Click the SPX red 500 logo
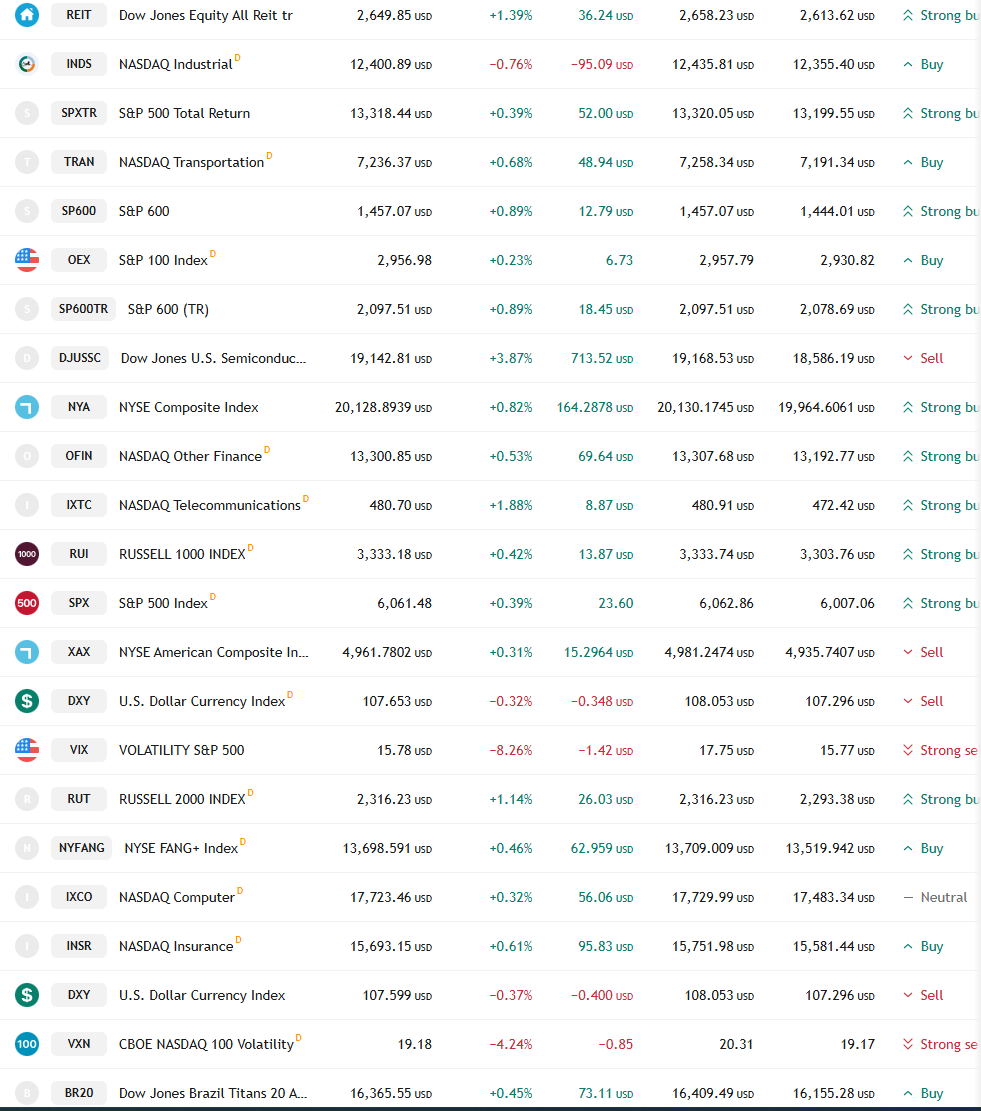Screen dimensions: 981x1111 tap(27, 603)
